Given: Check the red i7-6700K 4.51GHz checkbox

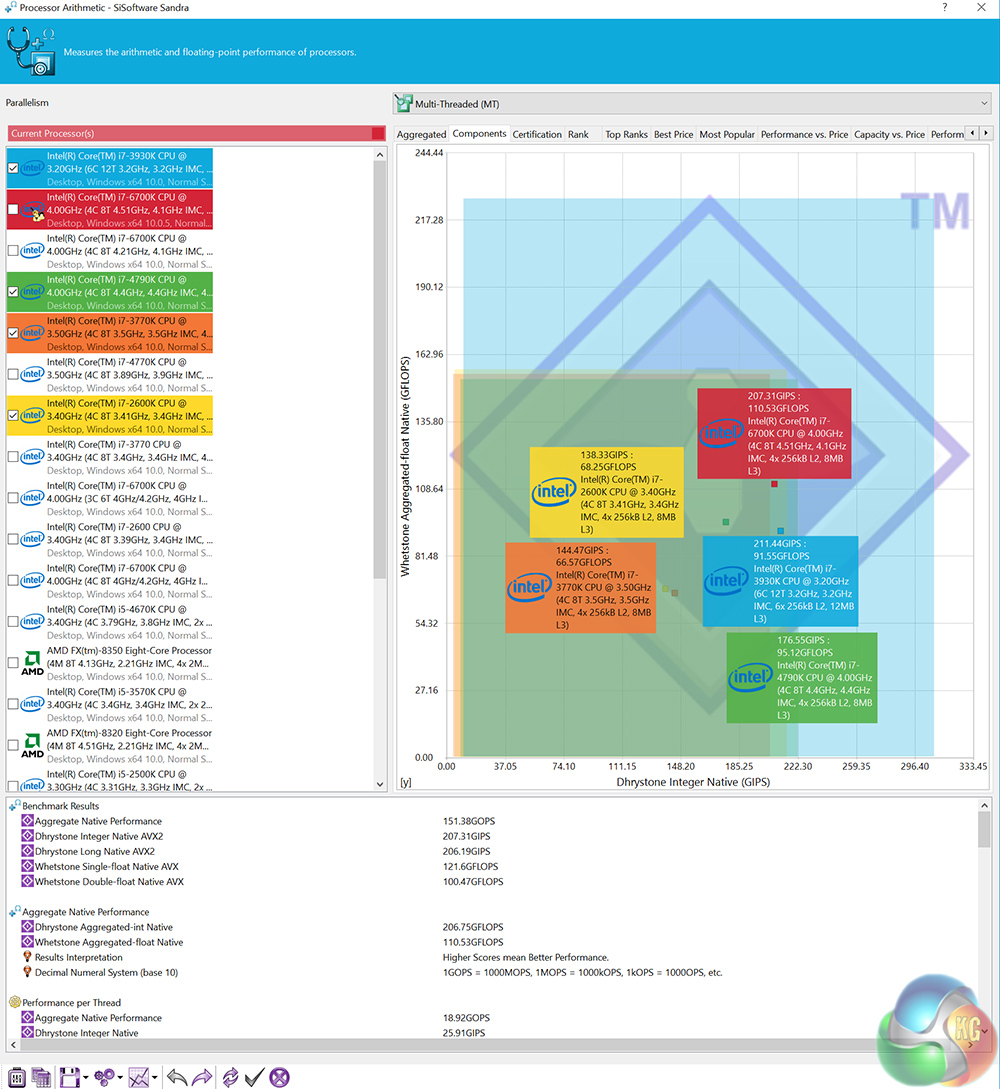Looking at the screenshot, I should pyautogui.click(x=13, y=209).
